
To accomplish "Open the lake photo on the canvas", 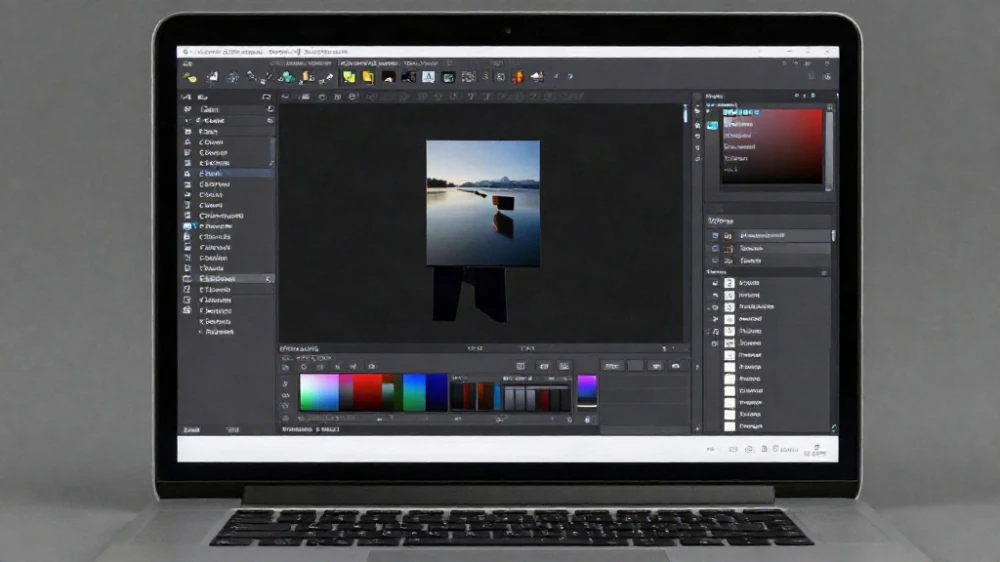I will click(483, 203).
